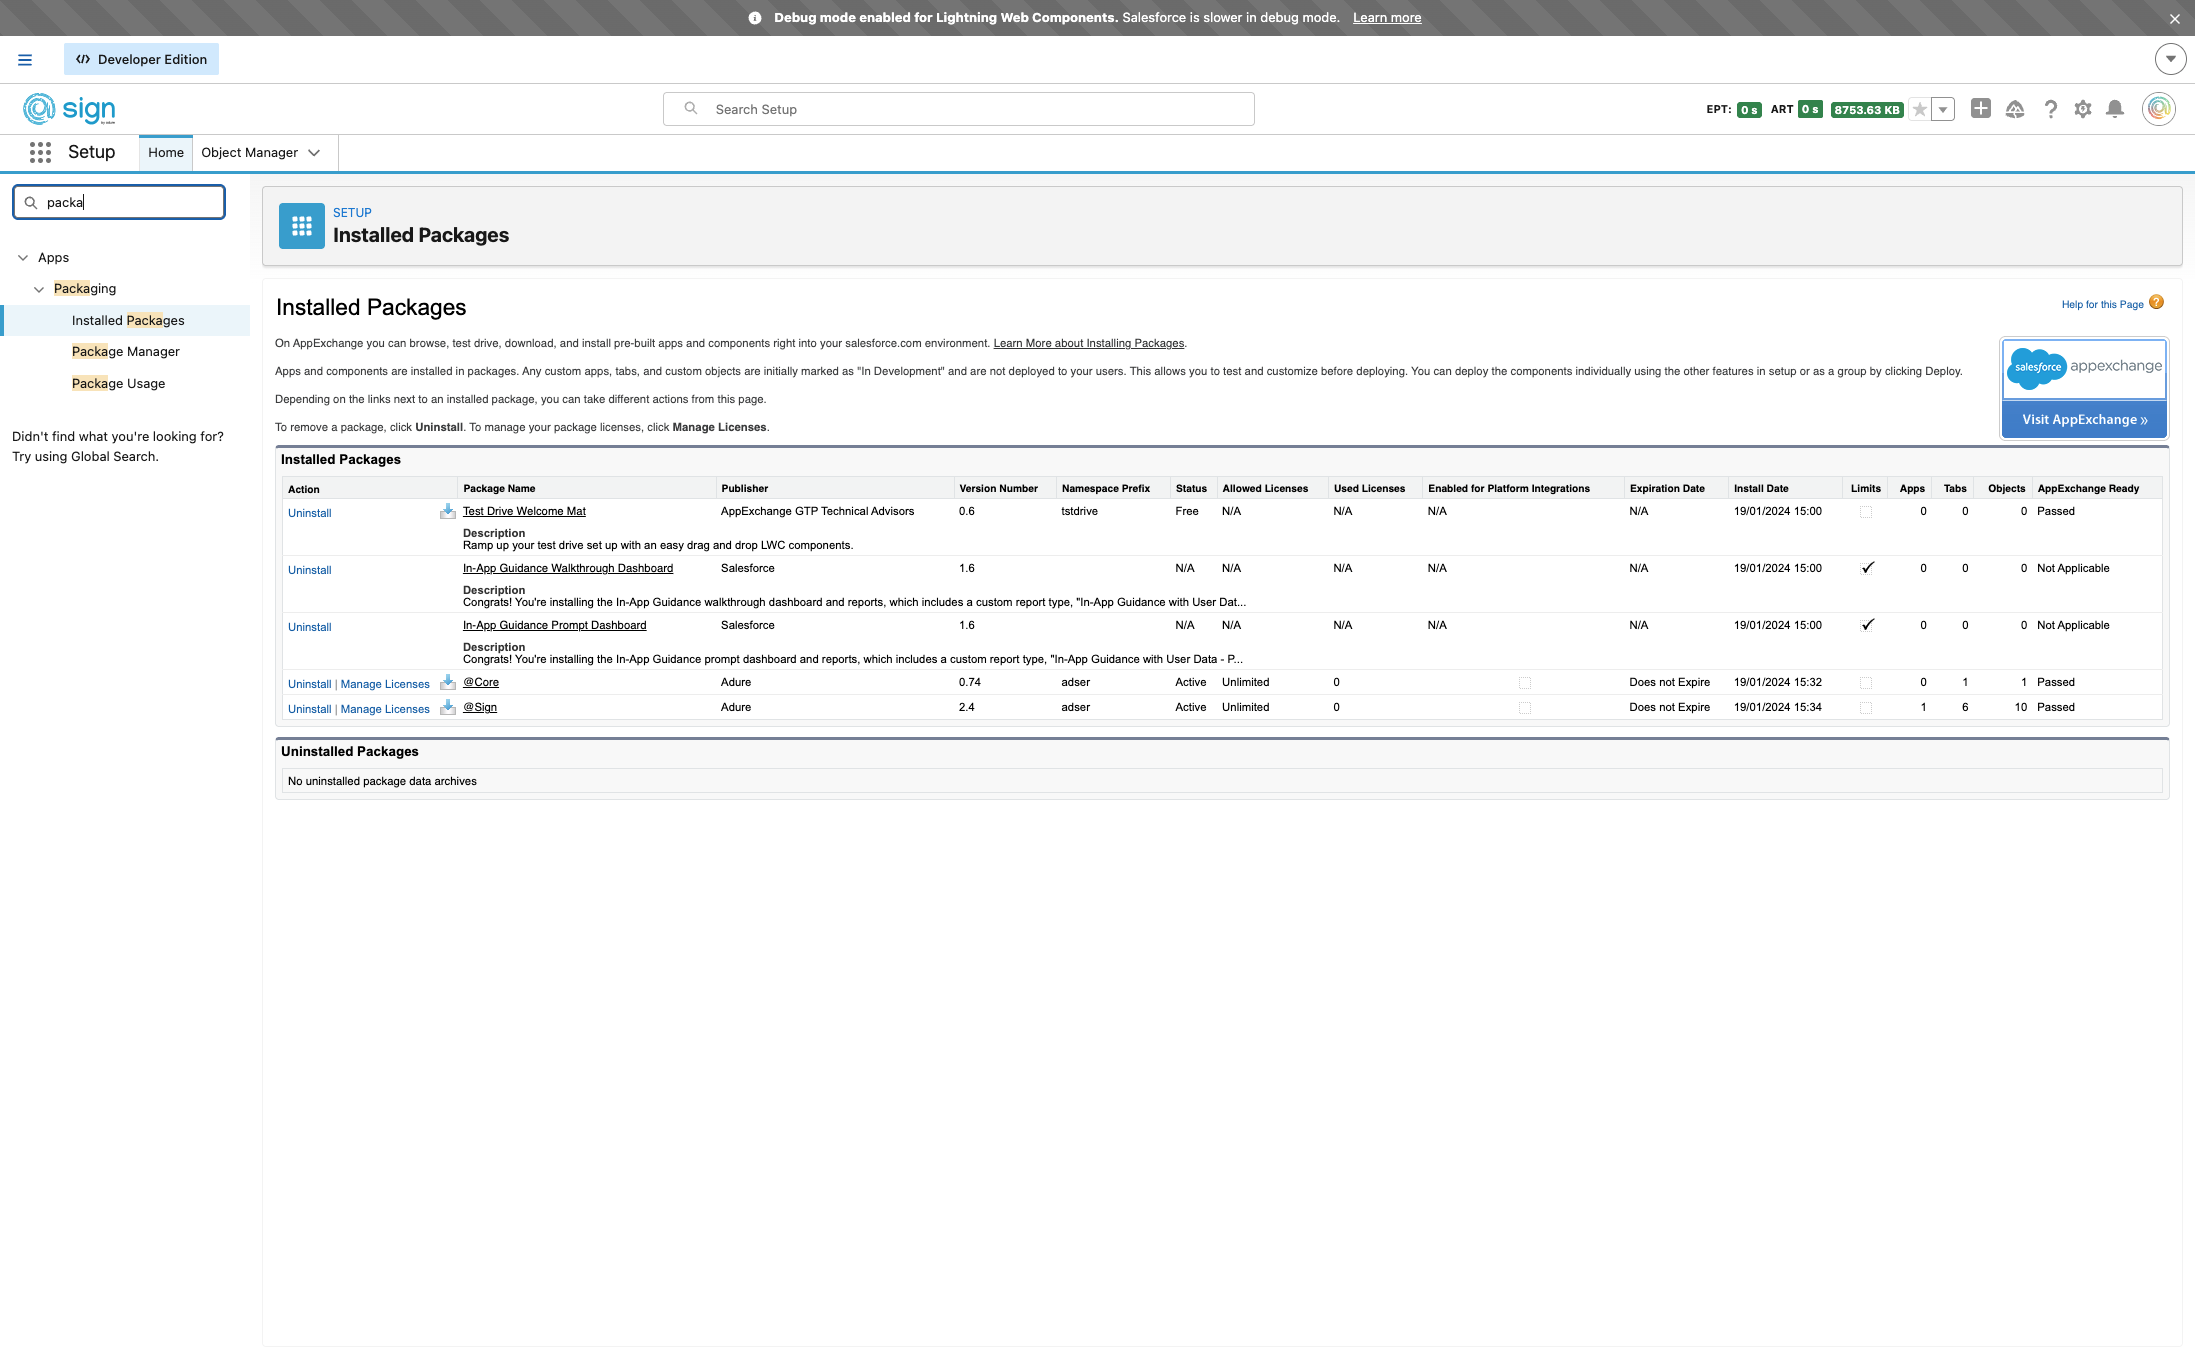
Task: Click Manage Licenses for @Sign package
Action: (385, 709)
